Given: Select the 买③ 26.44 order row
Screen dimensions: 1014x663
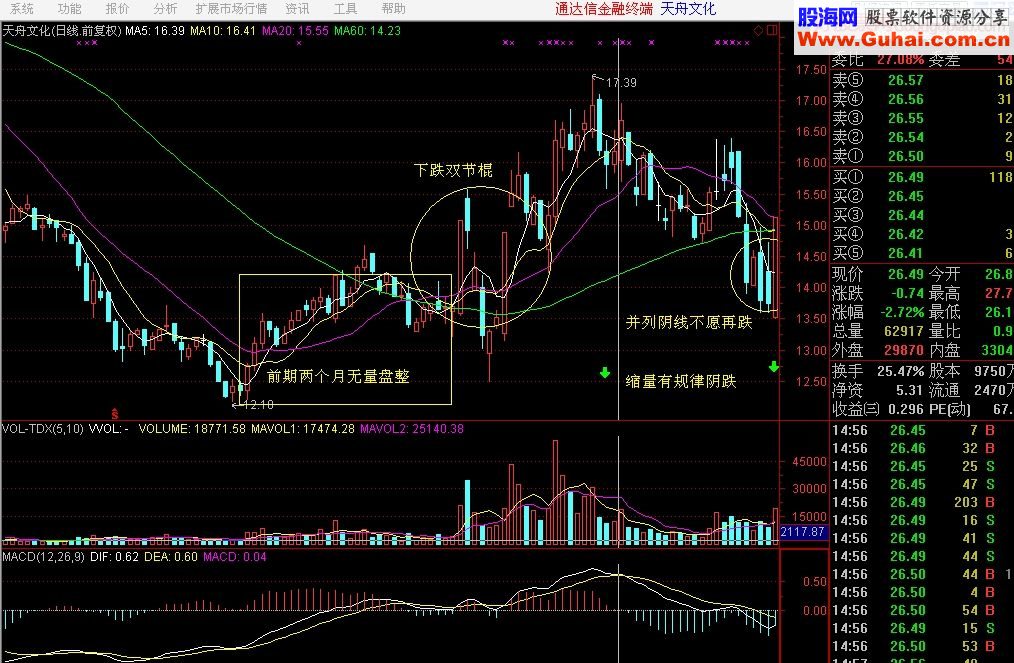Looking at the screenshot, I should pyautogui.click(x=922, y=215).
